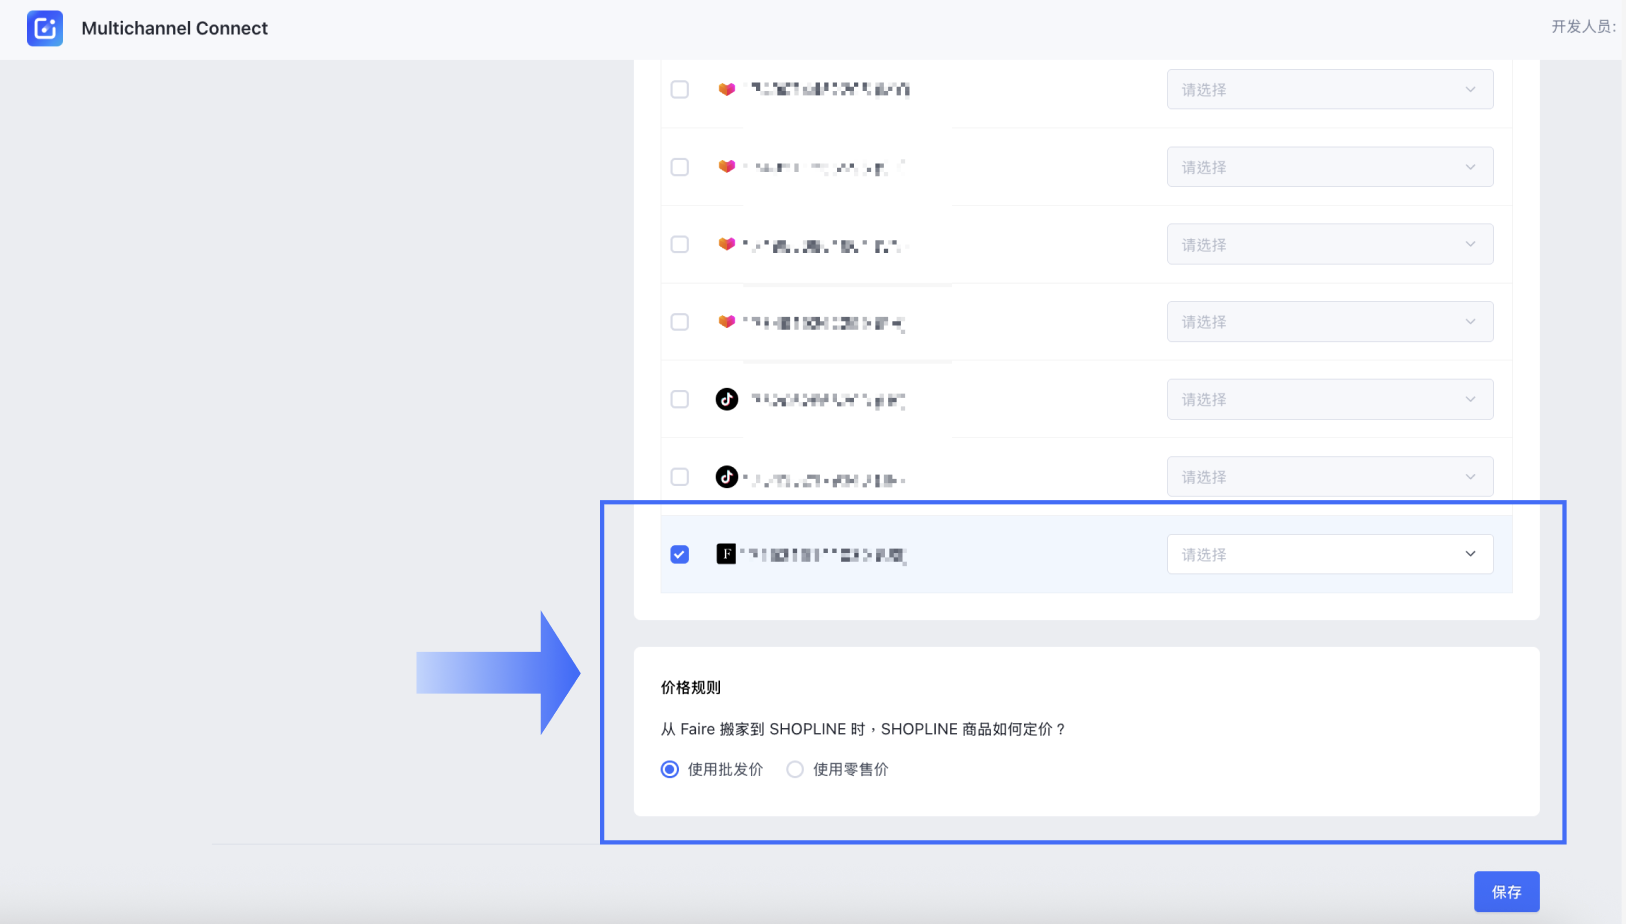Check the third Lazada store checkbox from the top

[x=680, y=244]
